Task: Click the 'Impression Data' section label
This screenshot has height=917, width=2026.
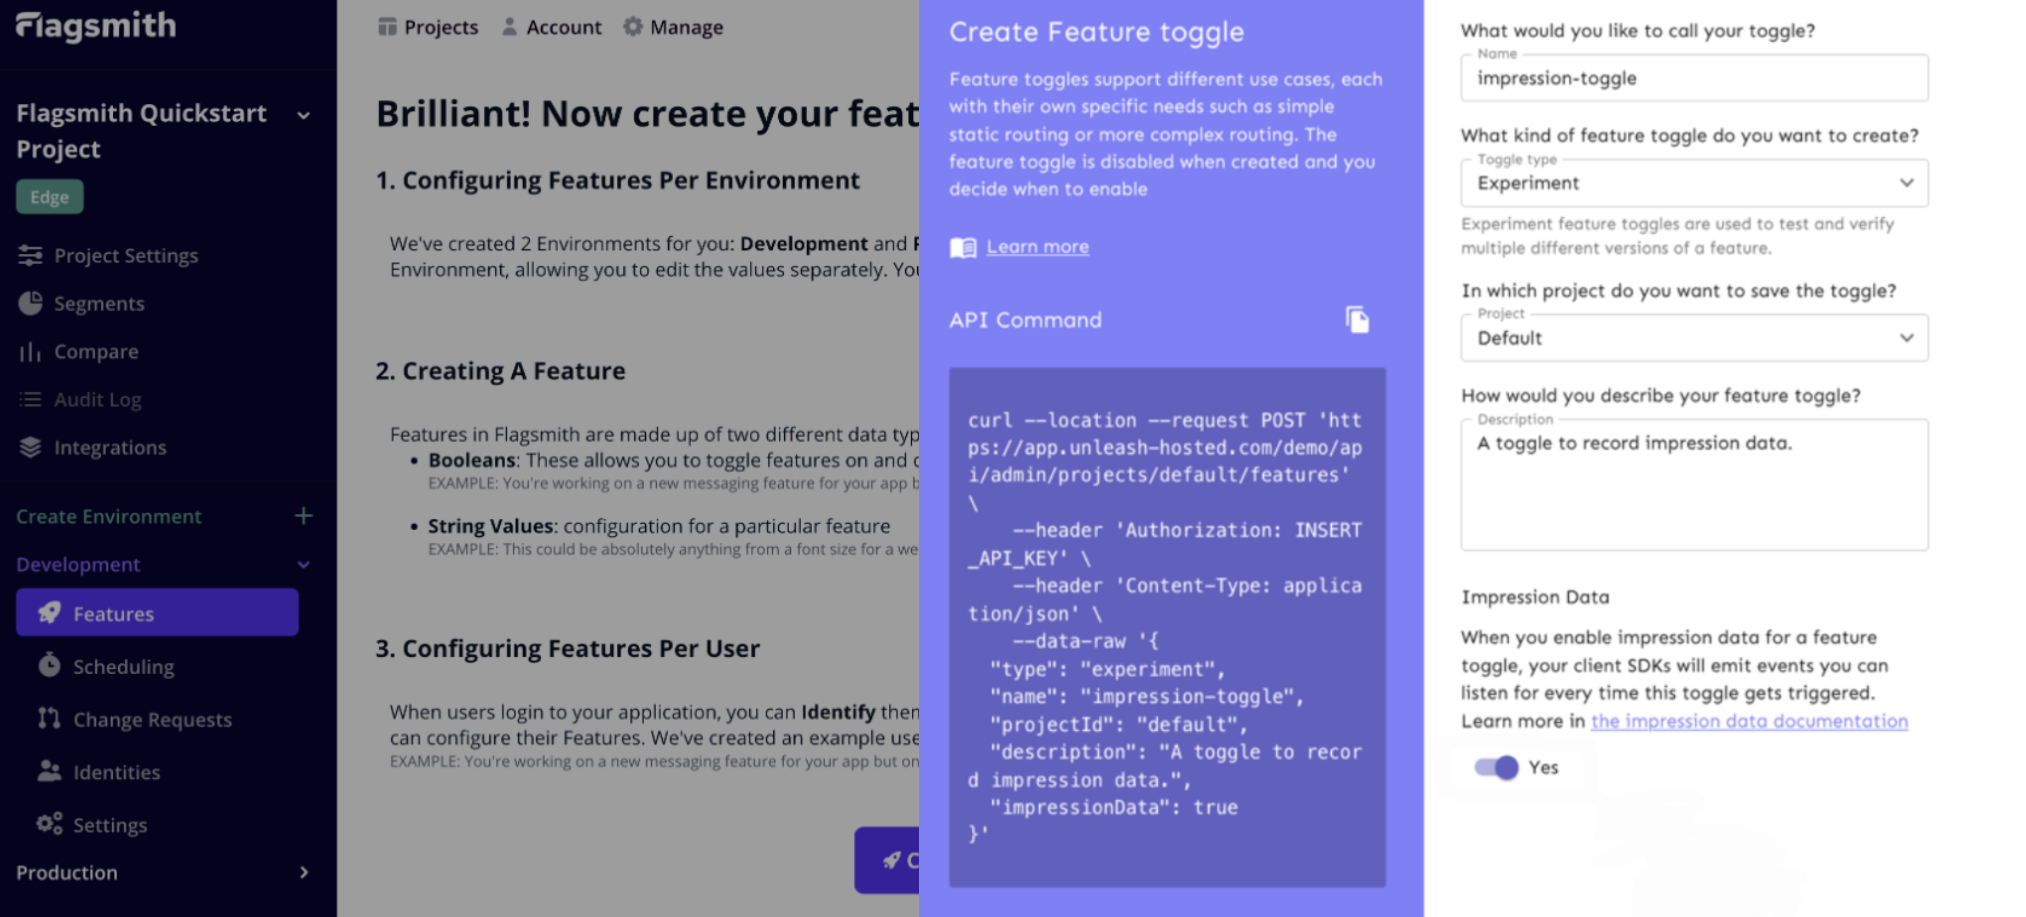Action: coord(1535,597)
